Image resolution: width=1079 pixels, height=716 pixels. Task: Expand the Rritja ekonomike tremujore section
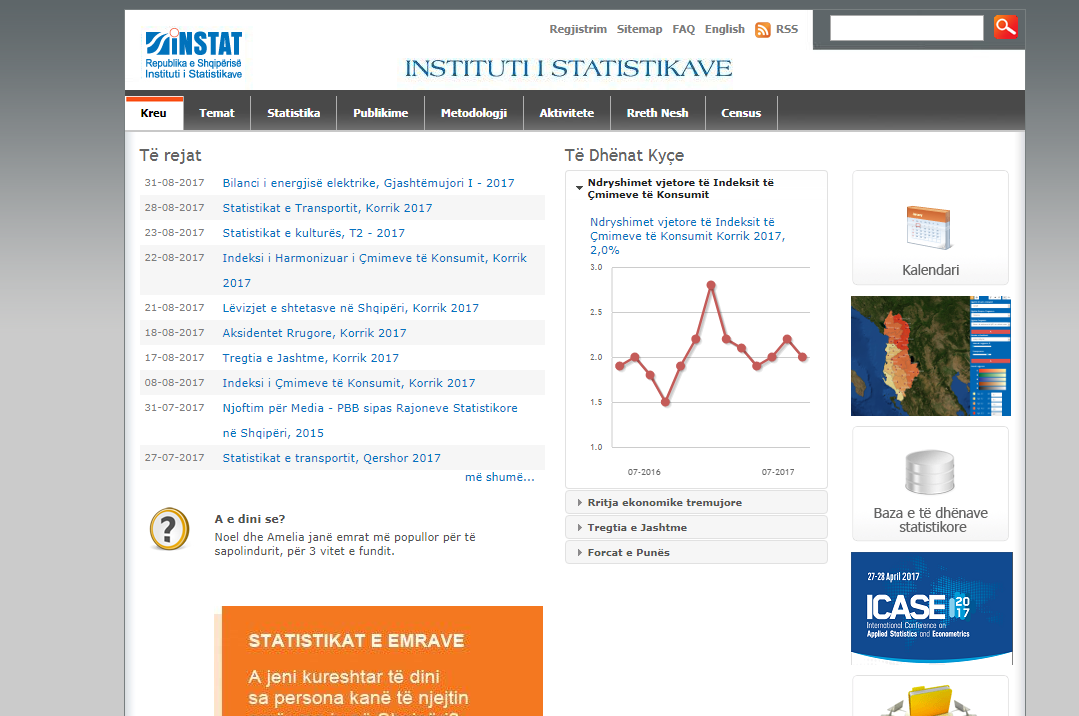(x=696, y=503)
